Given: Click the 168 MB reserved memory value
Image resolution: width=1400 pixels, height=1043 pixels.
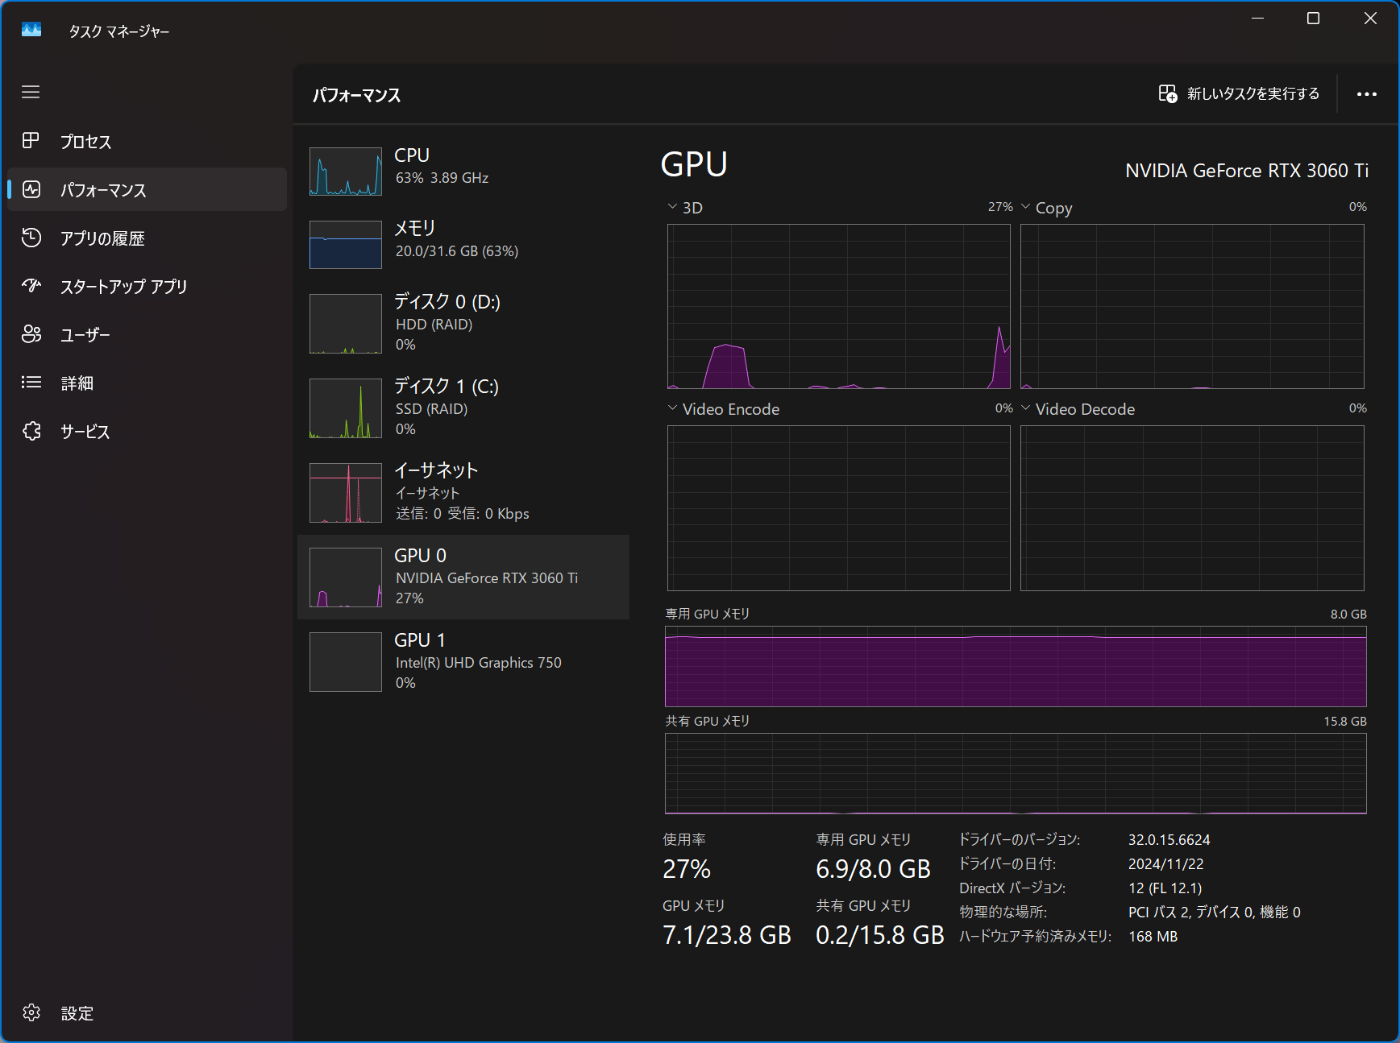Looking at the screenshot, I should click(1153, 937).
